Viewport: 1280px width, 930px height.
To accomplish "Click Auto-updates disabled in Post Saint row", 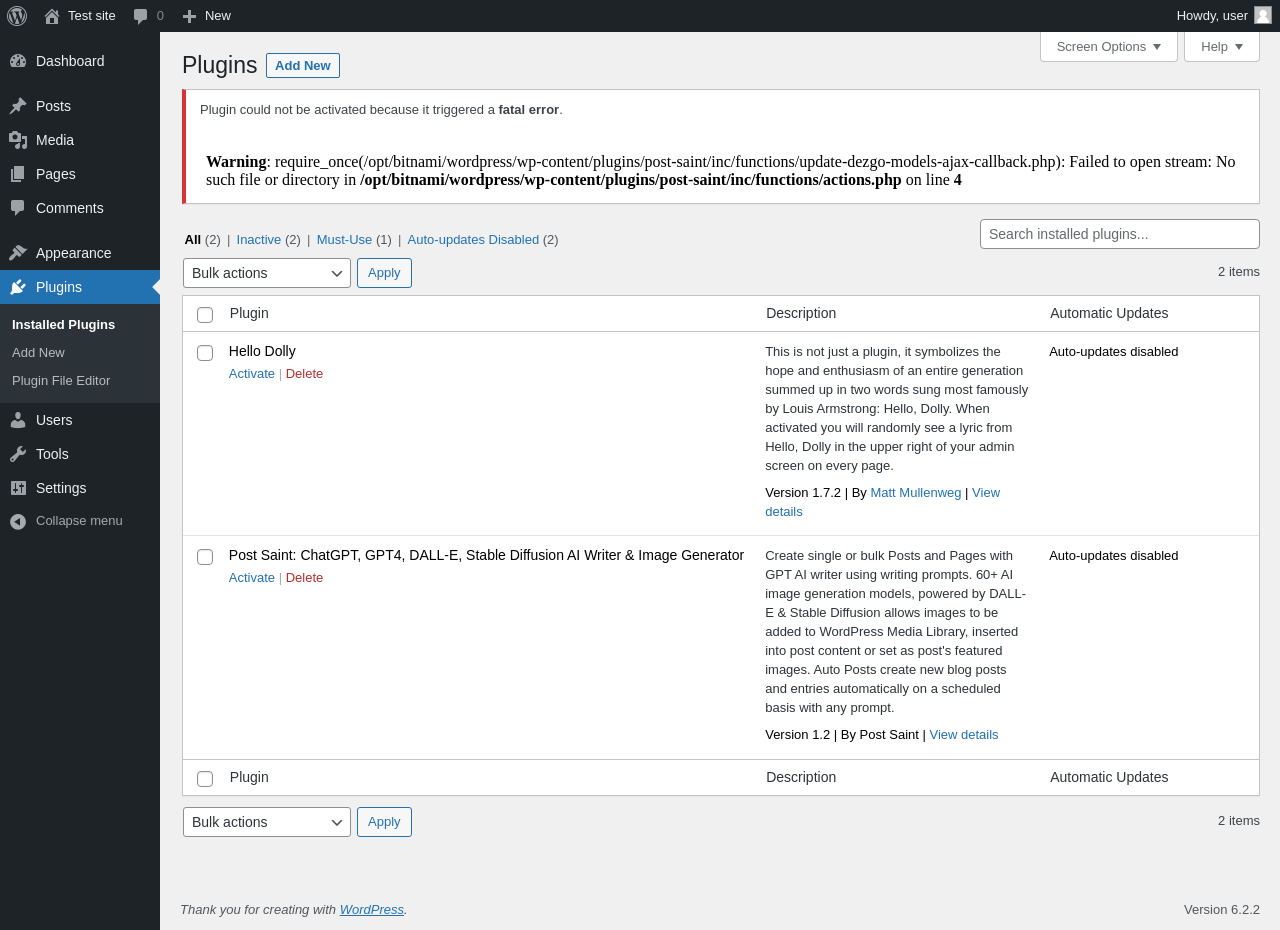I will point(1114,556).
